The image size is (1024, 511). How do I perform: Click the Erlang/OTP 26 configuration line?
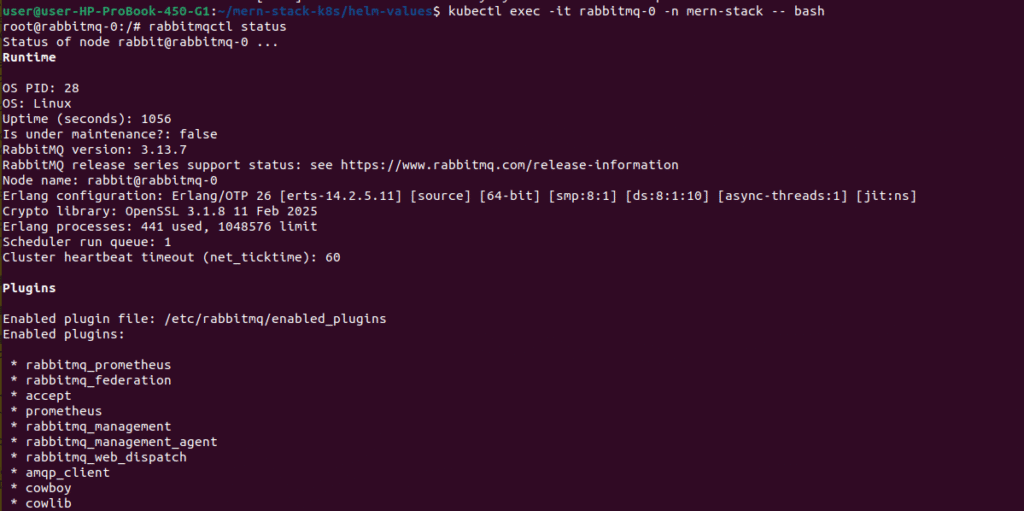459,196
